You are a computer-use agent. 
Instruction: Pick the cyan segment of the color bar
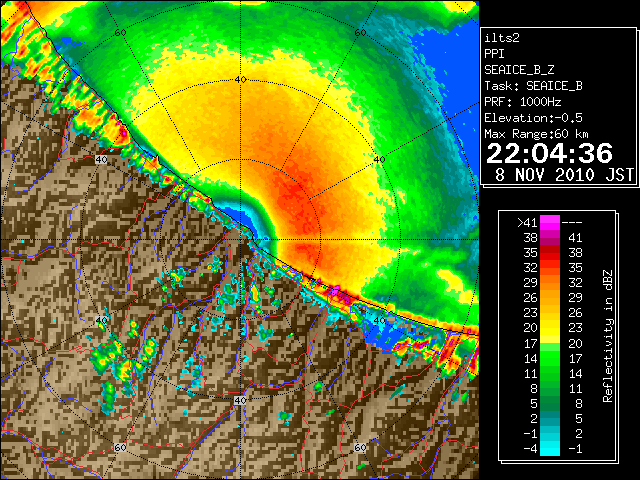click(x=550, y=448)
